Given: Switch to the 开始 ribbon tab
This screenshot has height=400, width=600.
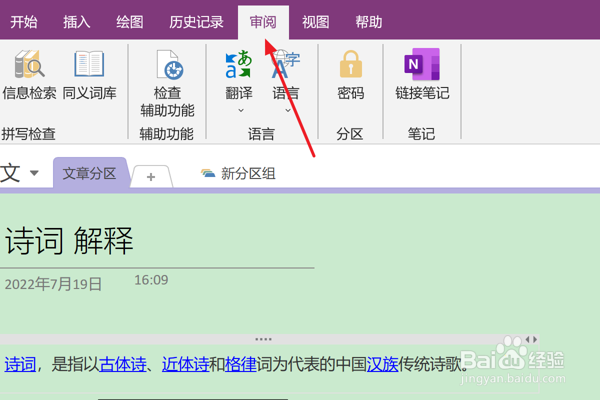Looking at the screenshot, I should [24, 22].
